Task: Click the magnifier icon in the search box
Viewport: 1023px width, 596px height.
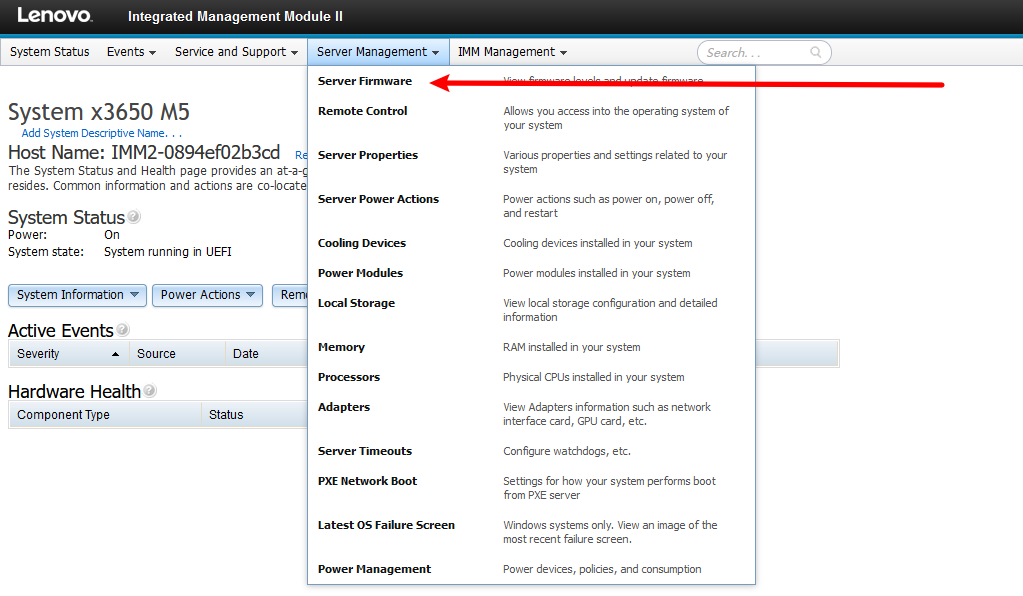Action: (816, 53)
